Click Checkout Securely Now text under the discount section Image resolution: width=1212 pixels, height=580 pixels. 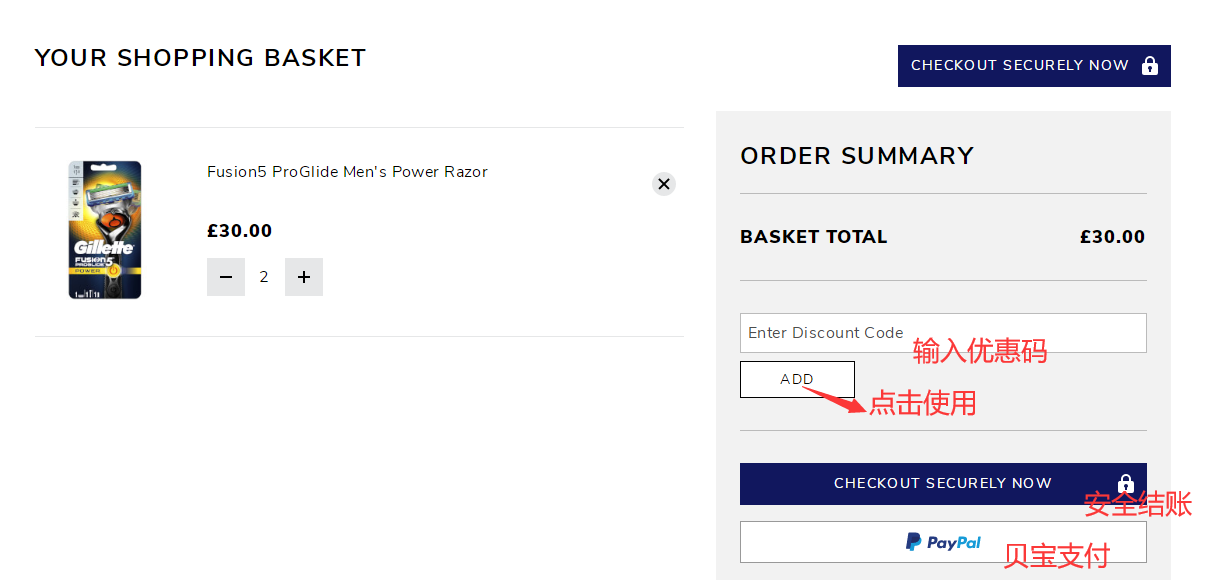click(x=942, y=484)
